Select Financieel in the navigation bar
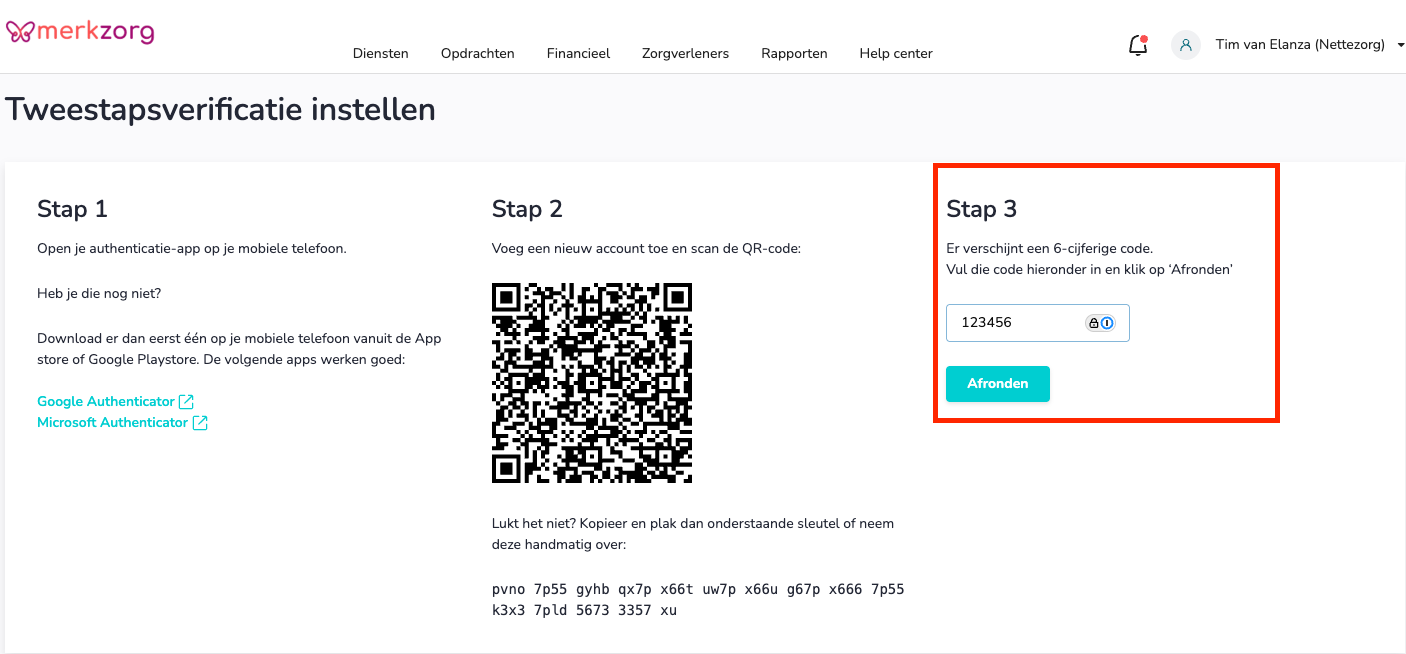The image size is (1406, 654). point(578,54)
